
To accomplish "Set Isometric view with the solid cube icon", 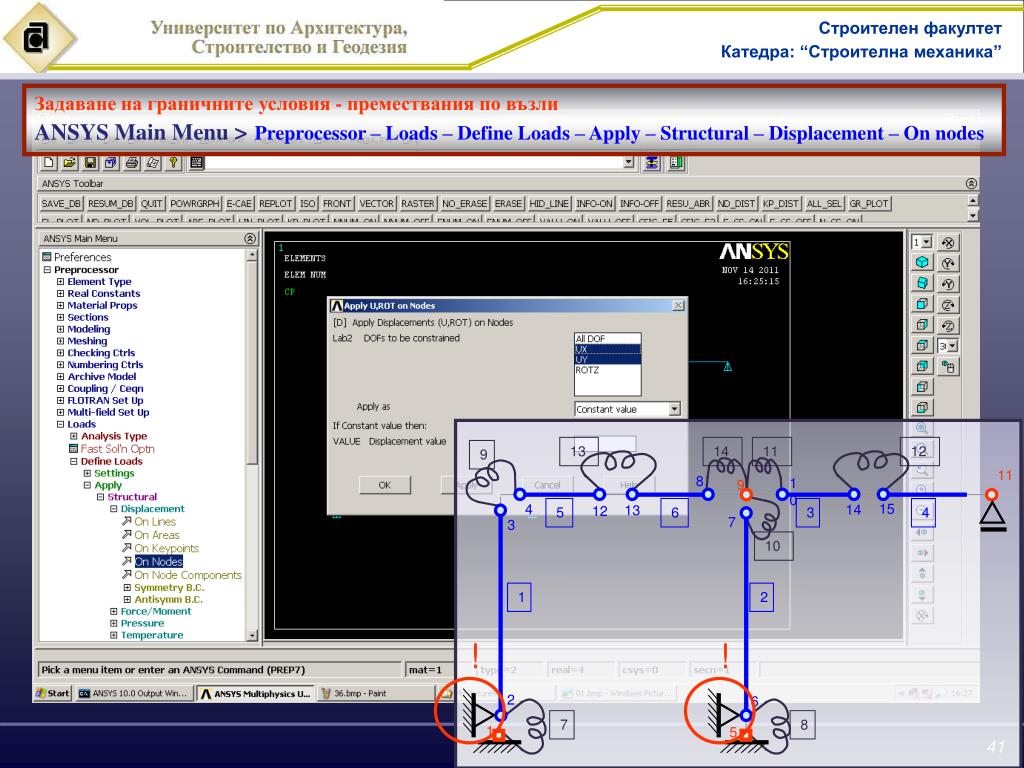I will pyautogui.click(x=922, y=263).
